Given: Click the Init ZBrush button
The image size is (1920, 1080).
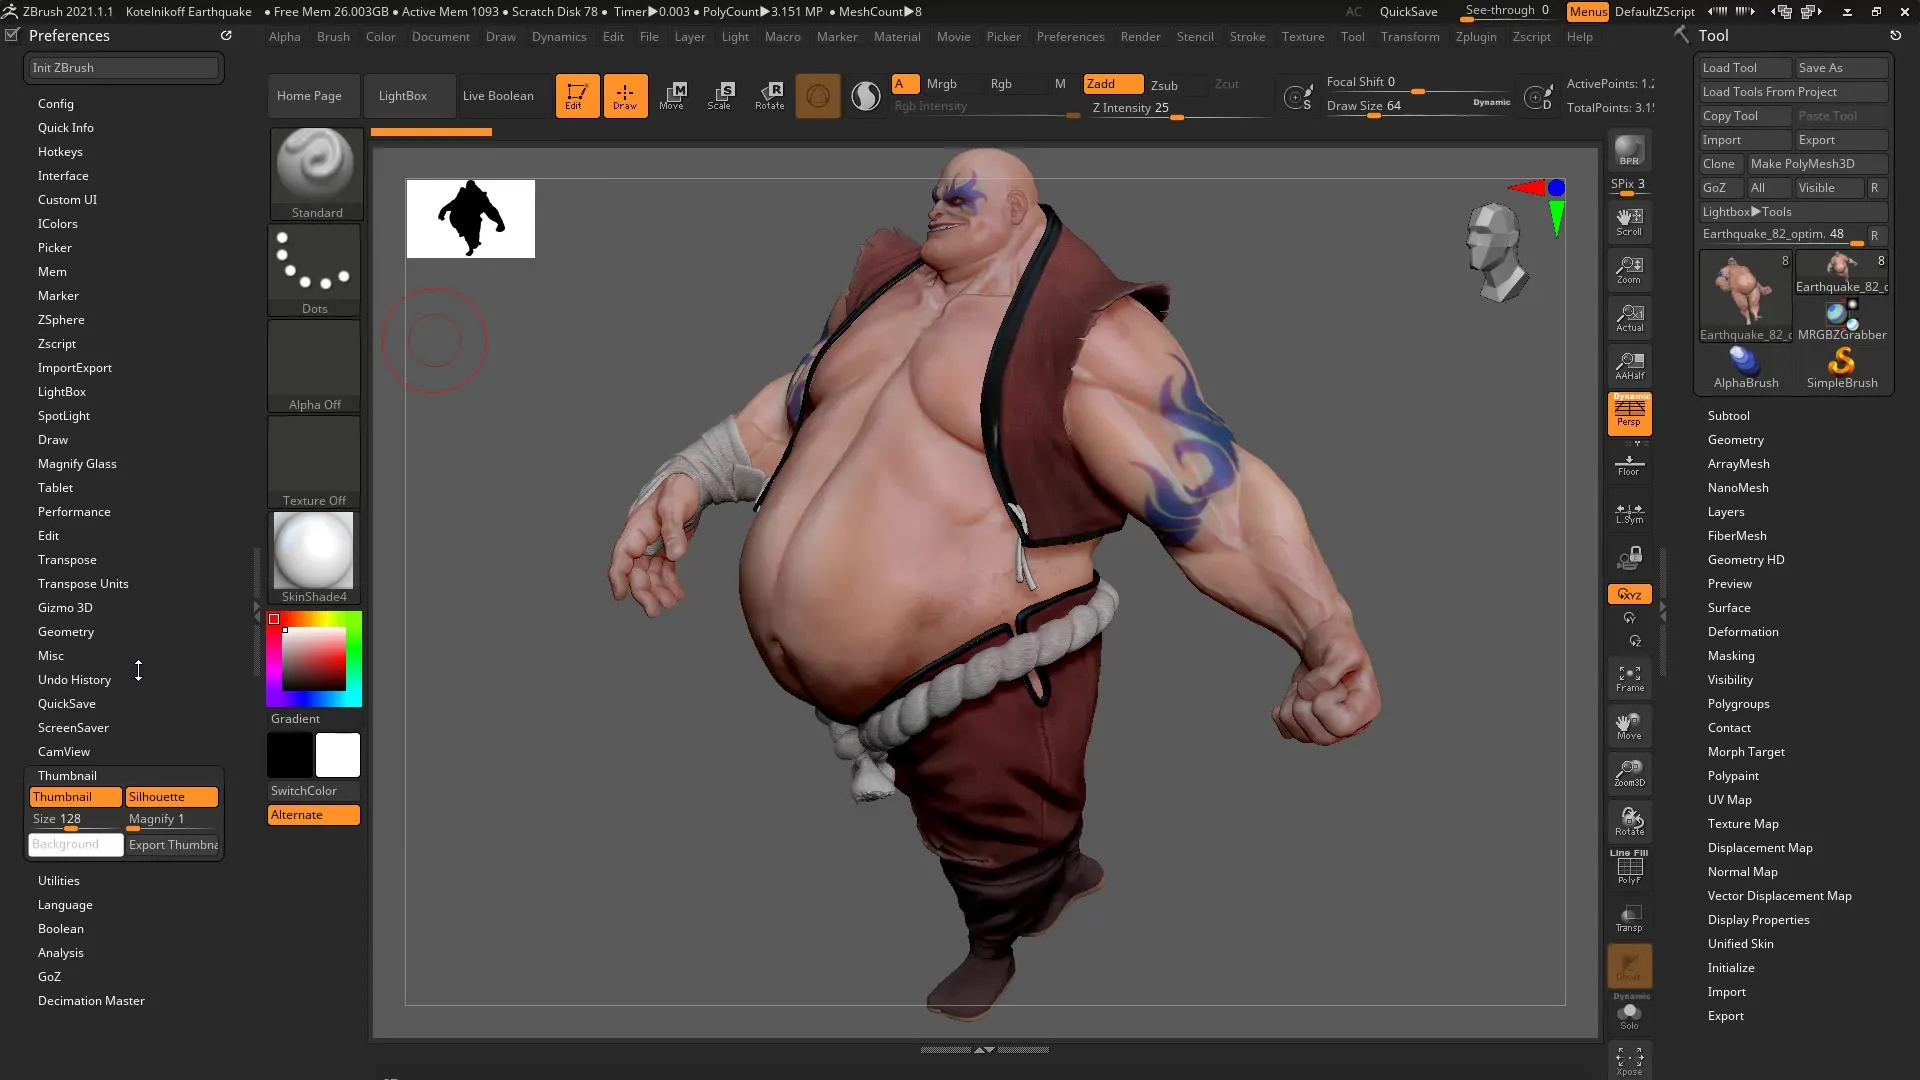Looking at the screenshot, I should [122, 68].
